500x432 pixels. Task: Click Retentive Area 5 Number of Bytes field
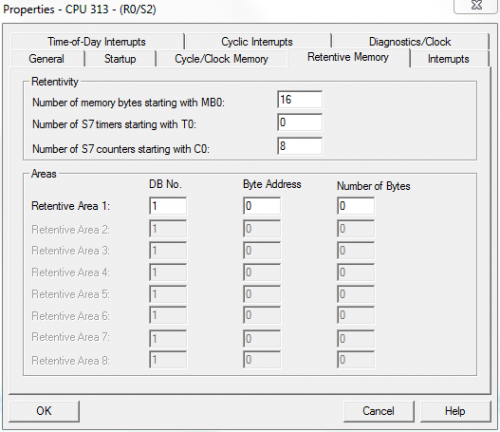tap(356, 294)
